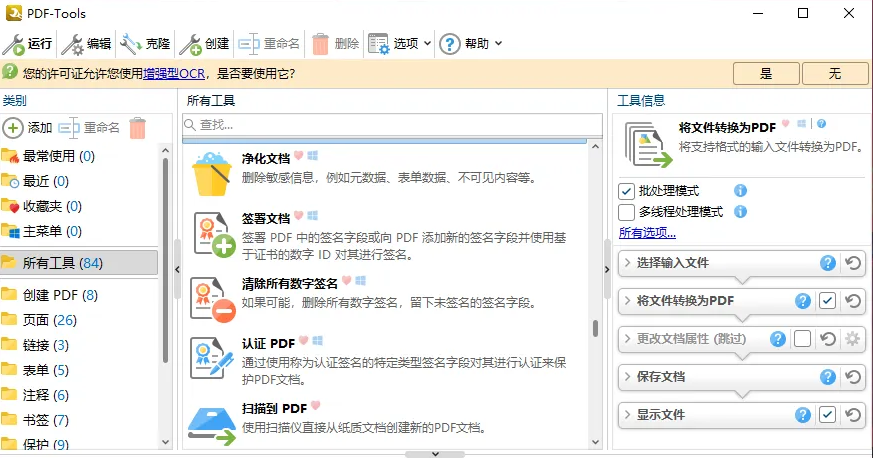
Task: Click the 清除所有数字签名 icon
Action: tap(213, 299)
